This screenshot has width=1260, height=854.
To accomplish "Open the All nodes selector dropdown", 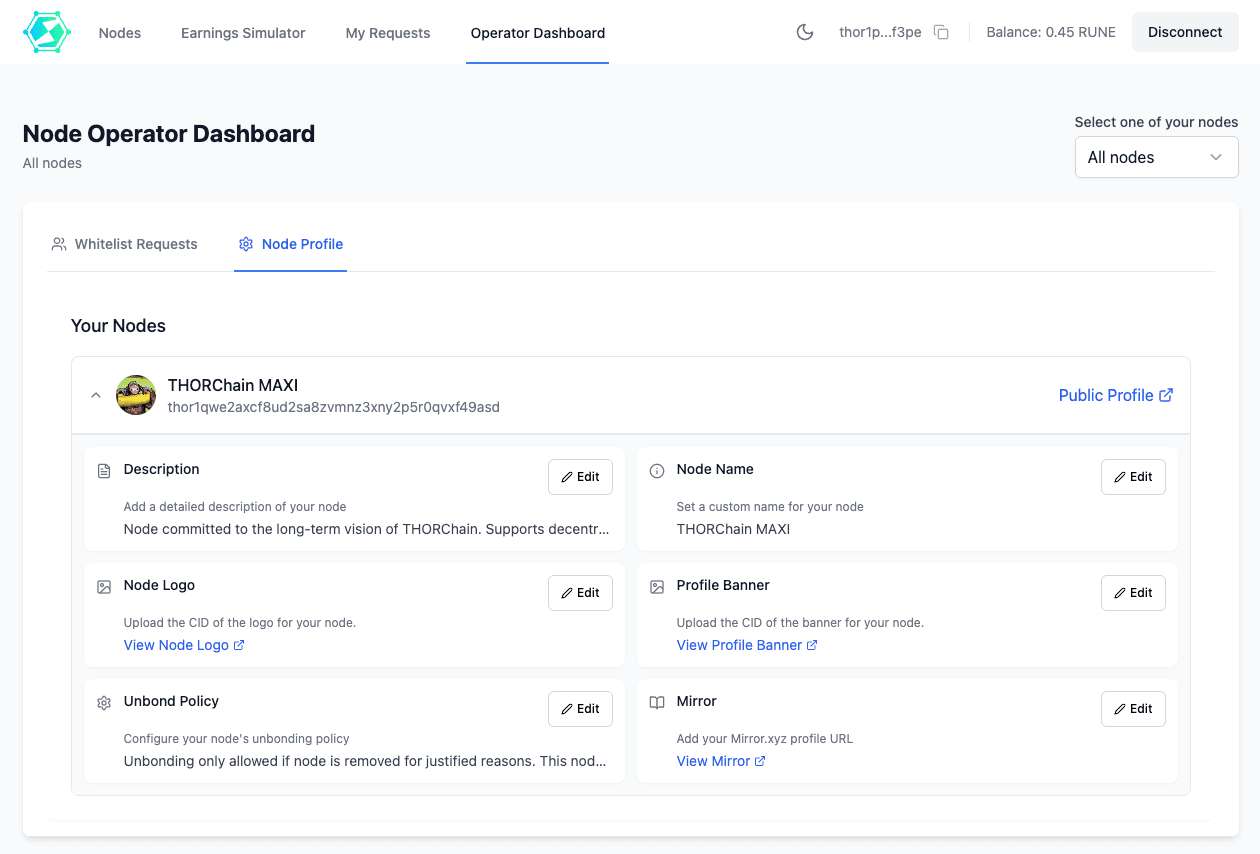I will tap(1156, 157).
